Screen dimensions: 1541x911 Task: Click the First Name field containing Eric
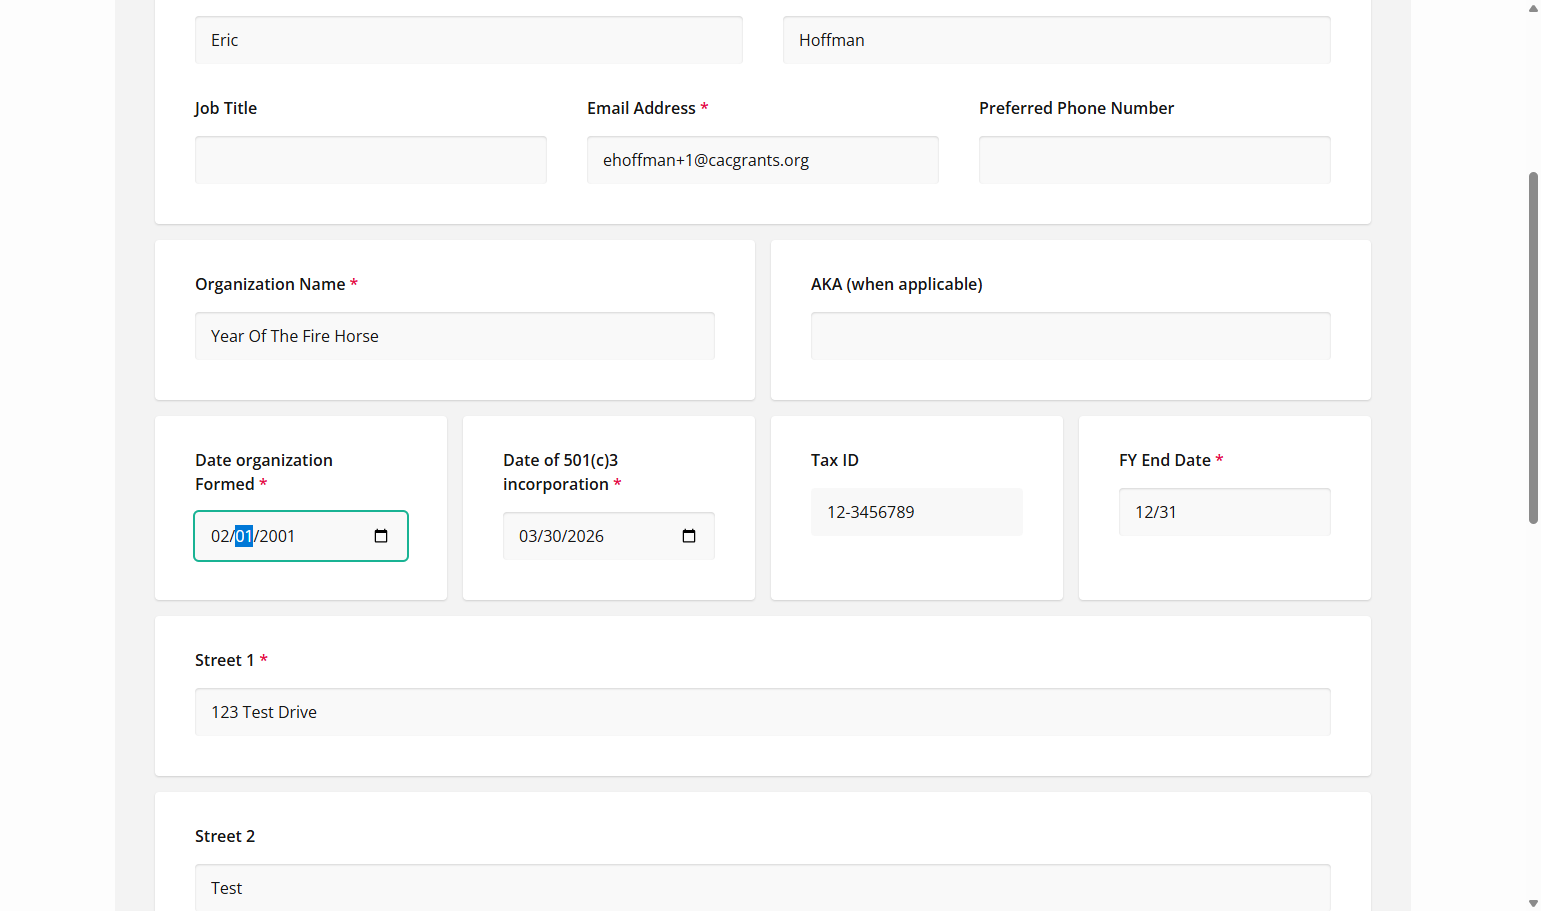click(469, 40)
